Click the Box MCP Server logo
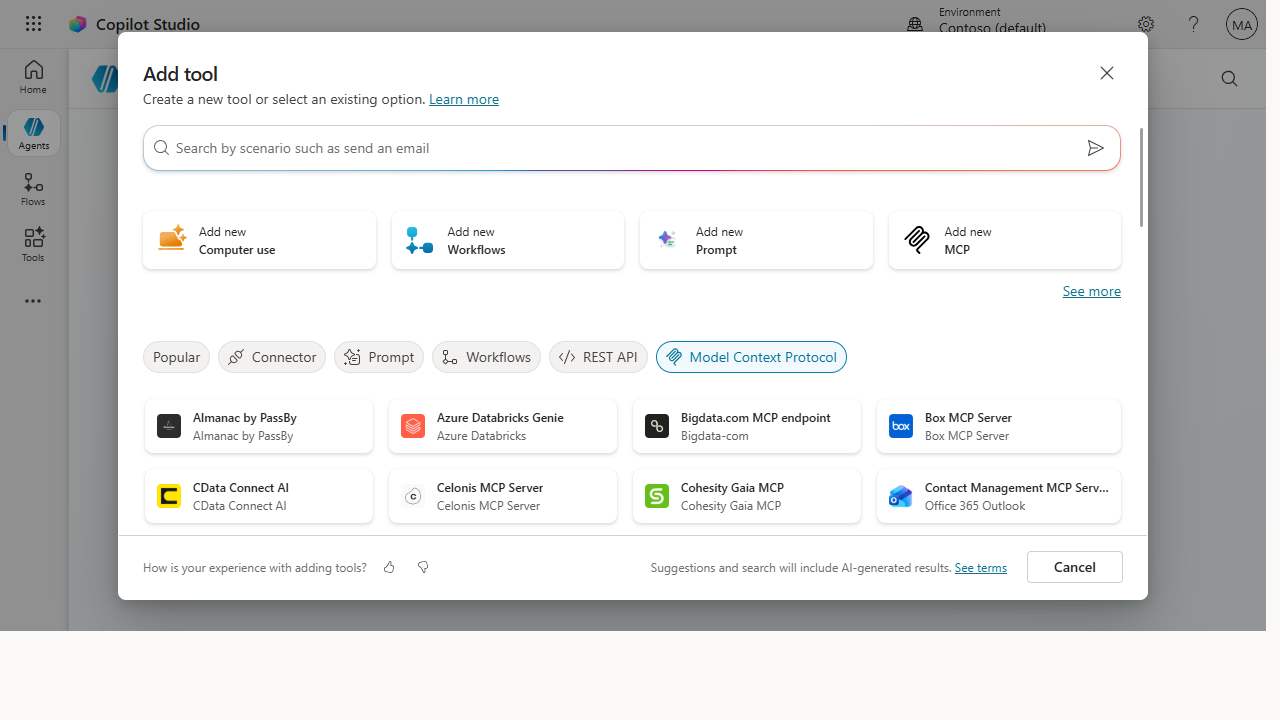 click(901, 426)
